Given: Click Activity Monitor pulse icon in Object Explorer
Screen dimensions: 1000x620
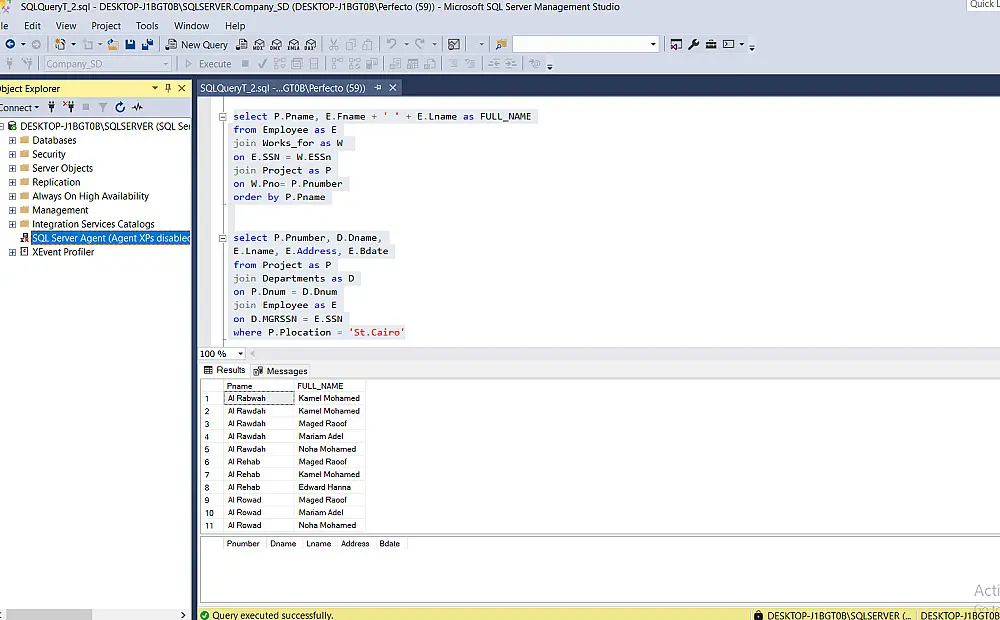Looking at the screenshot, I should 137,107.
